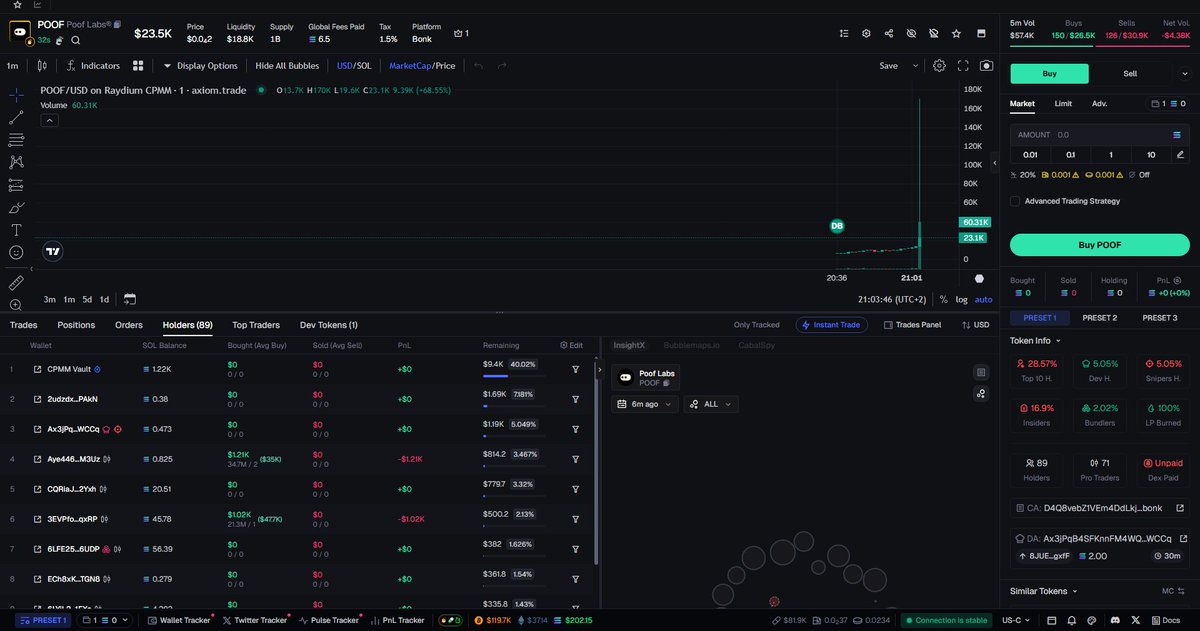Switch to the Sell button
Image resolution: width=1200 pixels, height=631 pixels.
pyautogui.click(x=1130, y=73)
